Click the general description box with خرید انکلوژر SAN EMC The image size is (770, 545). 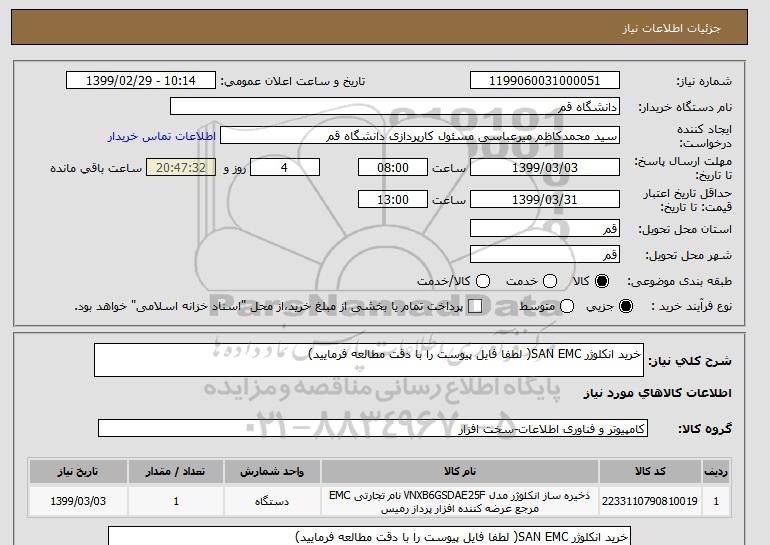pos(369,360)
